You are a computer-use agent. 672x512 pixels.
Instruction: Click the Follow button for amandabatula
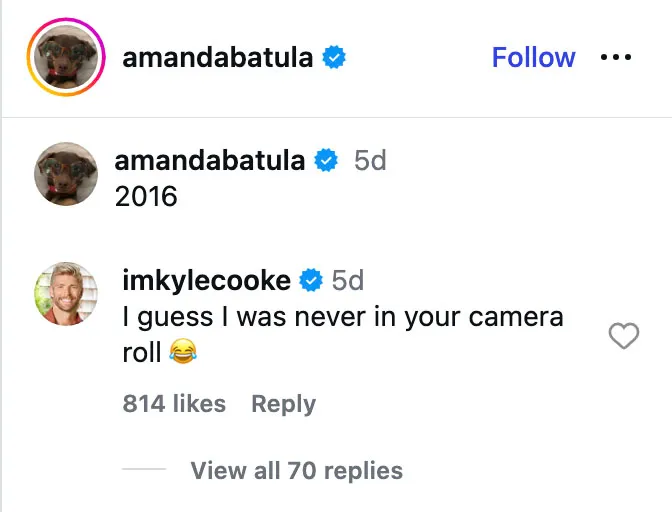click(x=533, y=58)
